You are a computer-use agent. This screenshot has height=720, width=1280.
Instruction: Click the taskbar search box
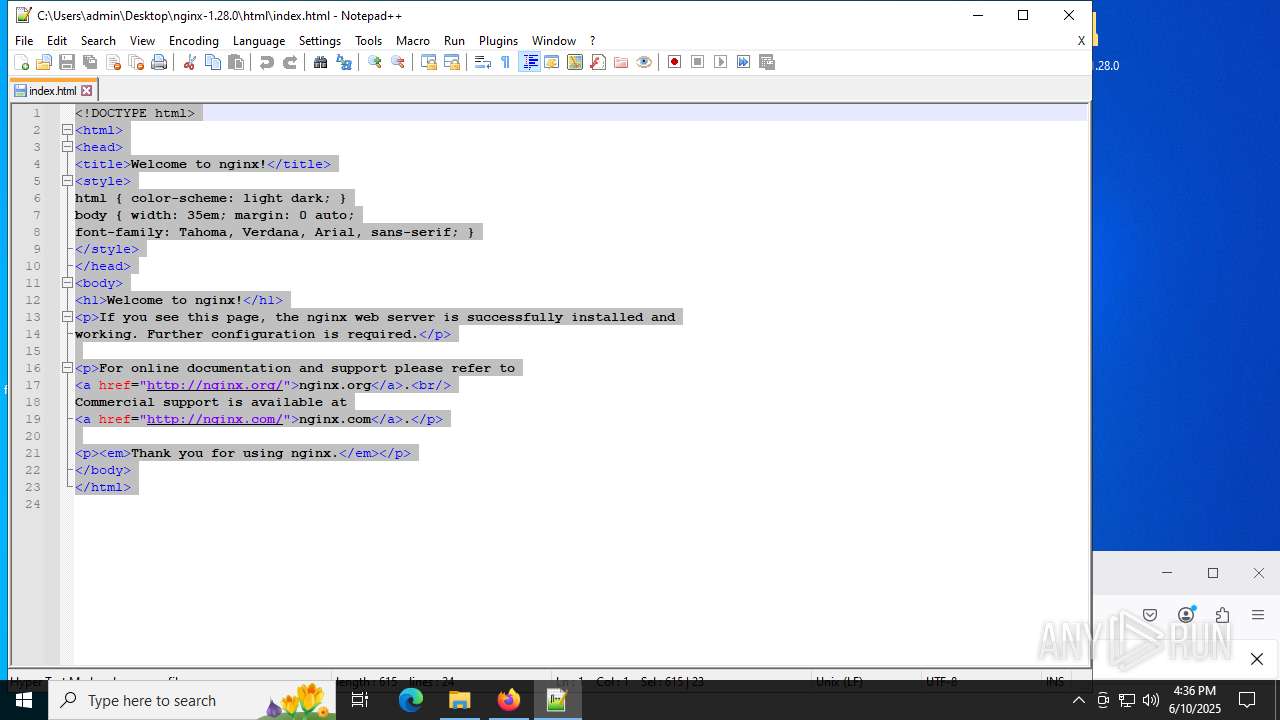point(192,700)
